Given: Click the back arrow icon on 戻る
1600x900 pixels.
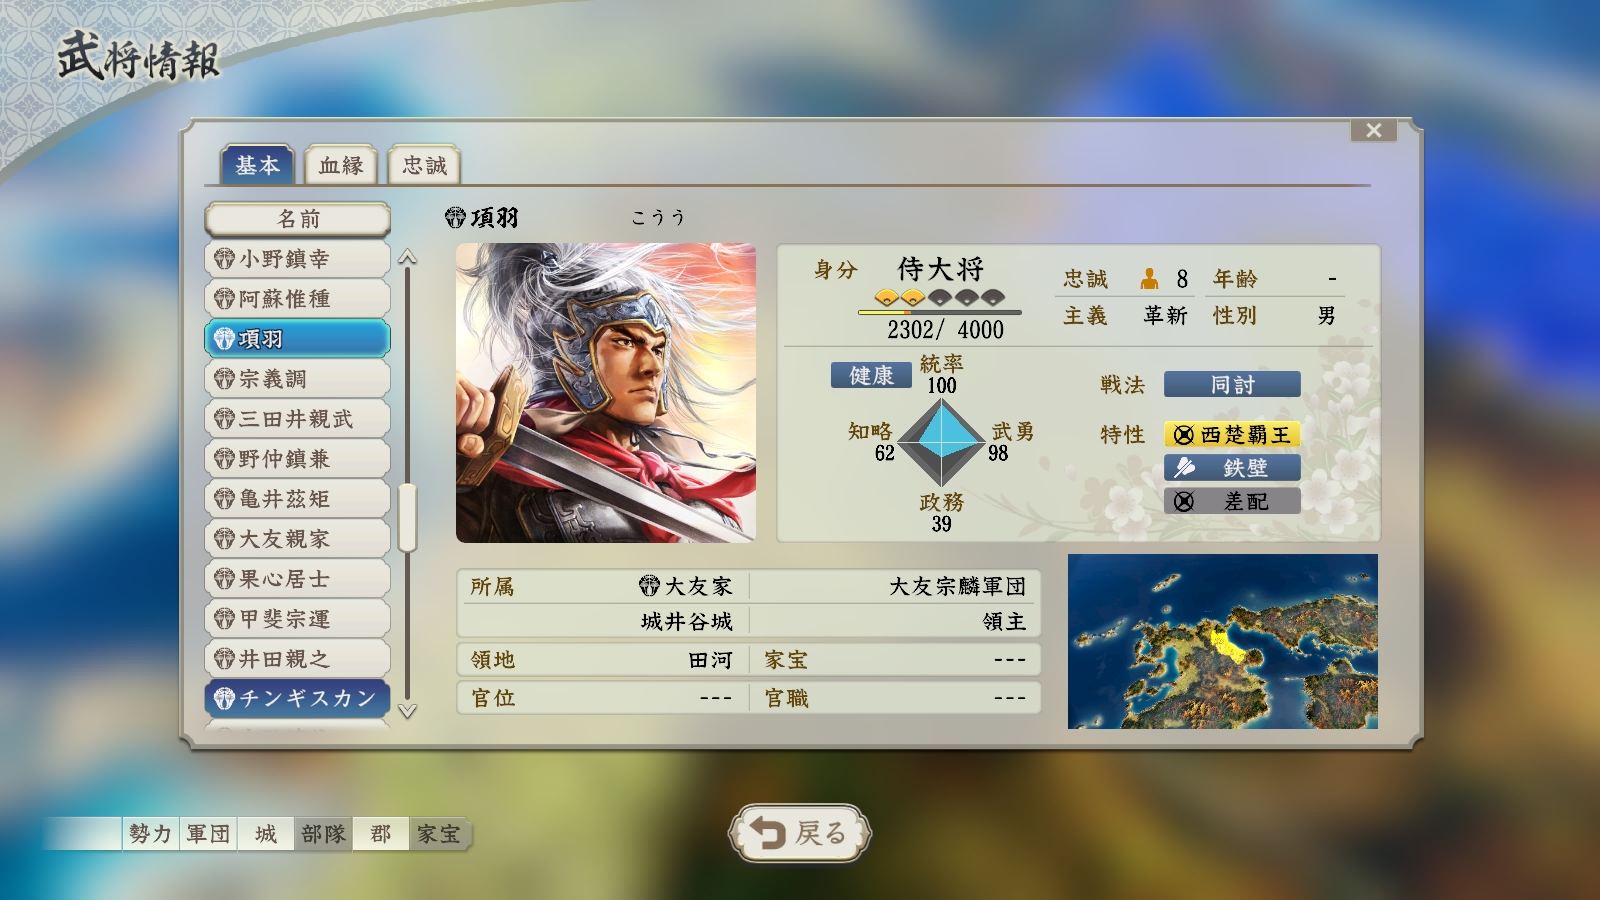Looking at the screenshot, I should (769, 833).
